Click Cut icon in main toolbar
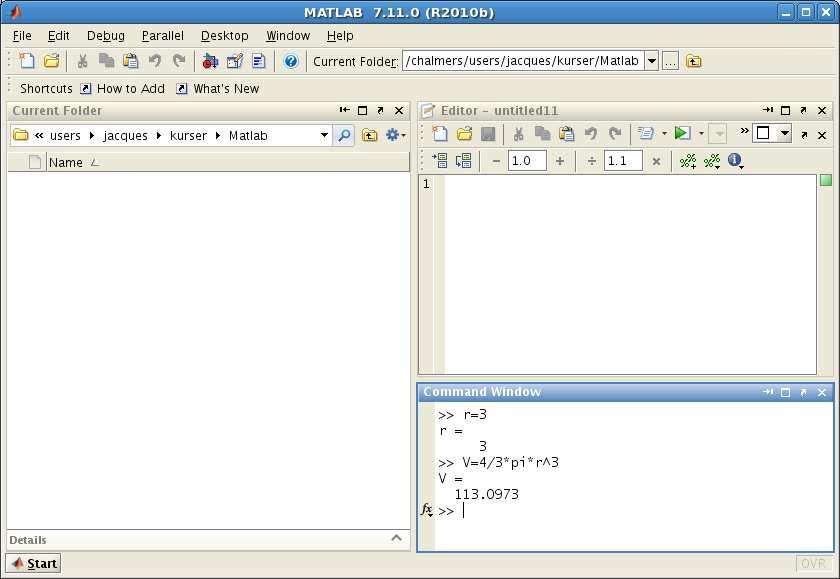840x579 pixels. [82, 61]
